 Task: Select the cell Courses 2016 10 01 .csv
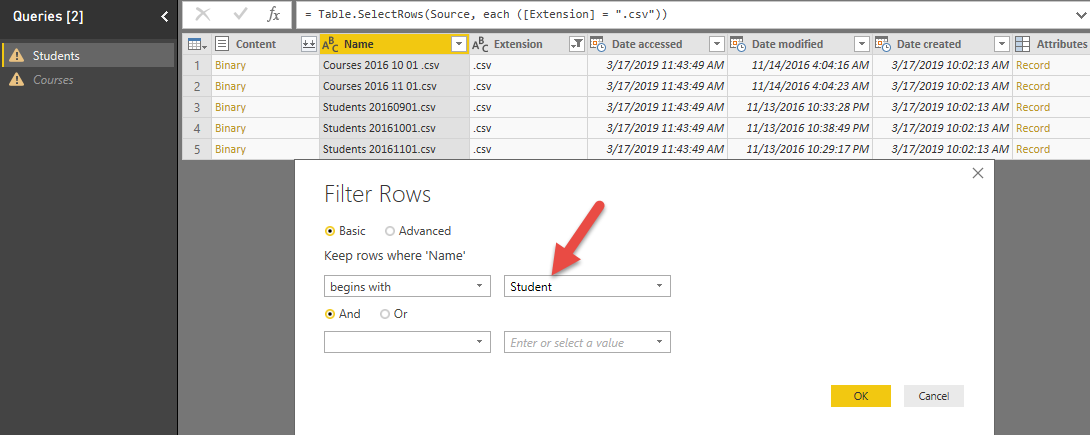coord(394,65)
